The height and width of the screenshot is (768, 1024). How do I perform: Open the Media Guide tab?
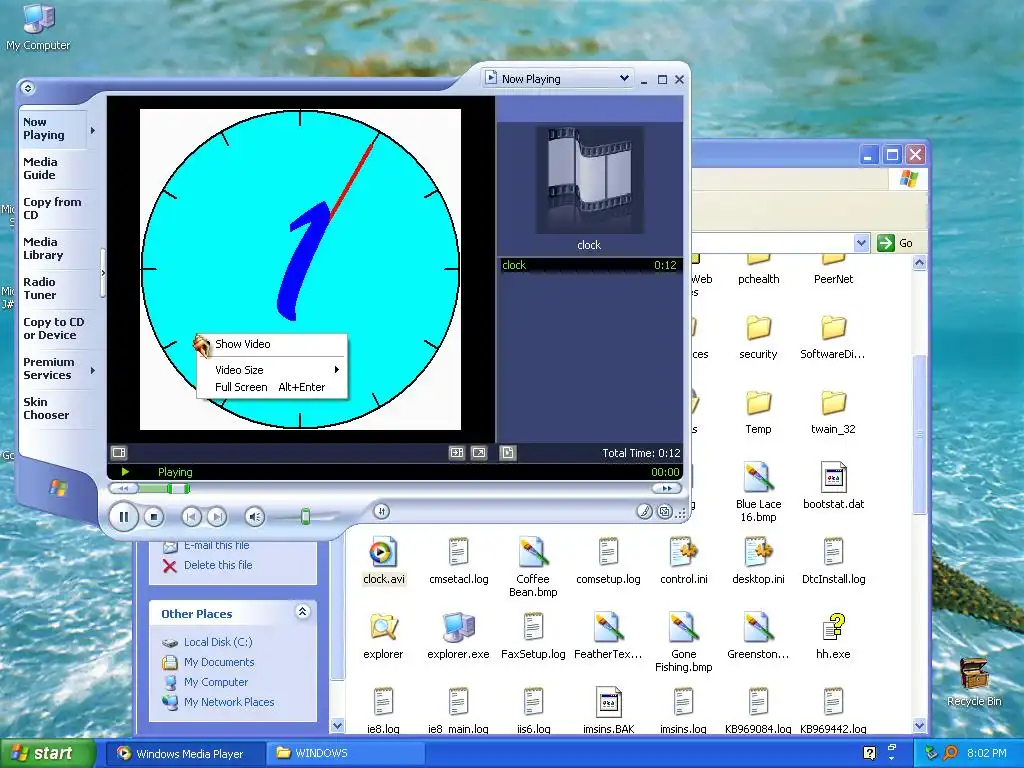tap(40, 168)
